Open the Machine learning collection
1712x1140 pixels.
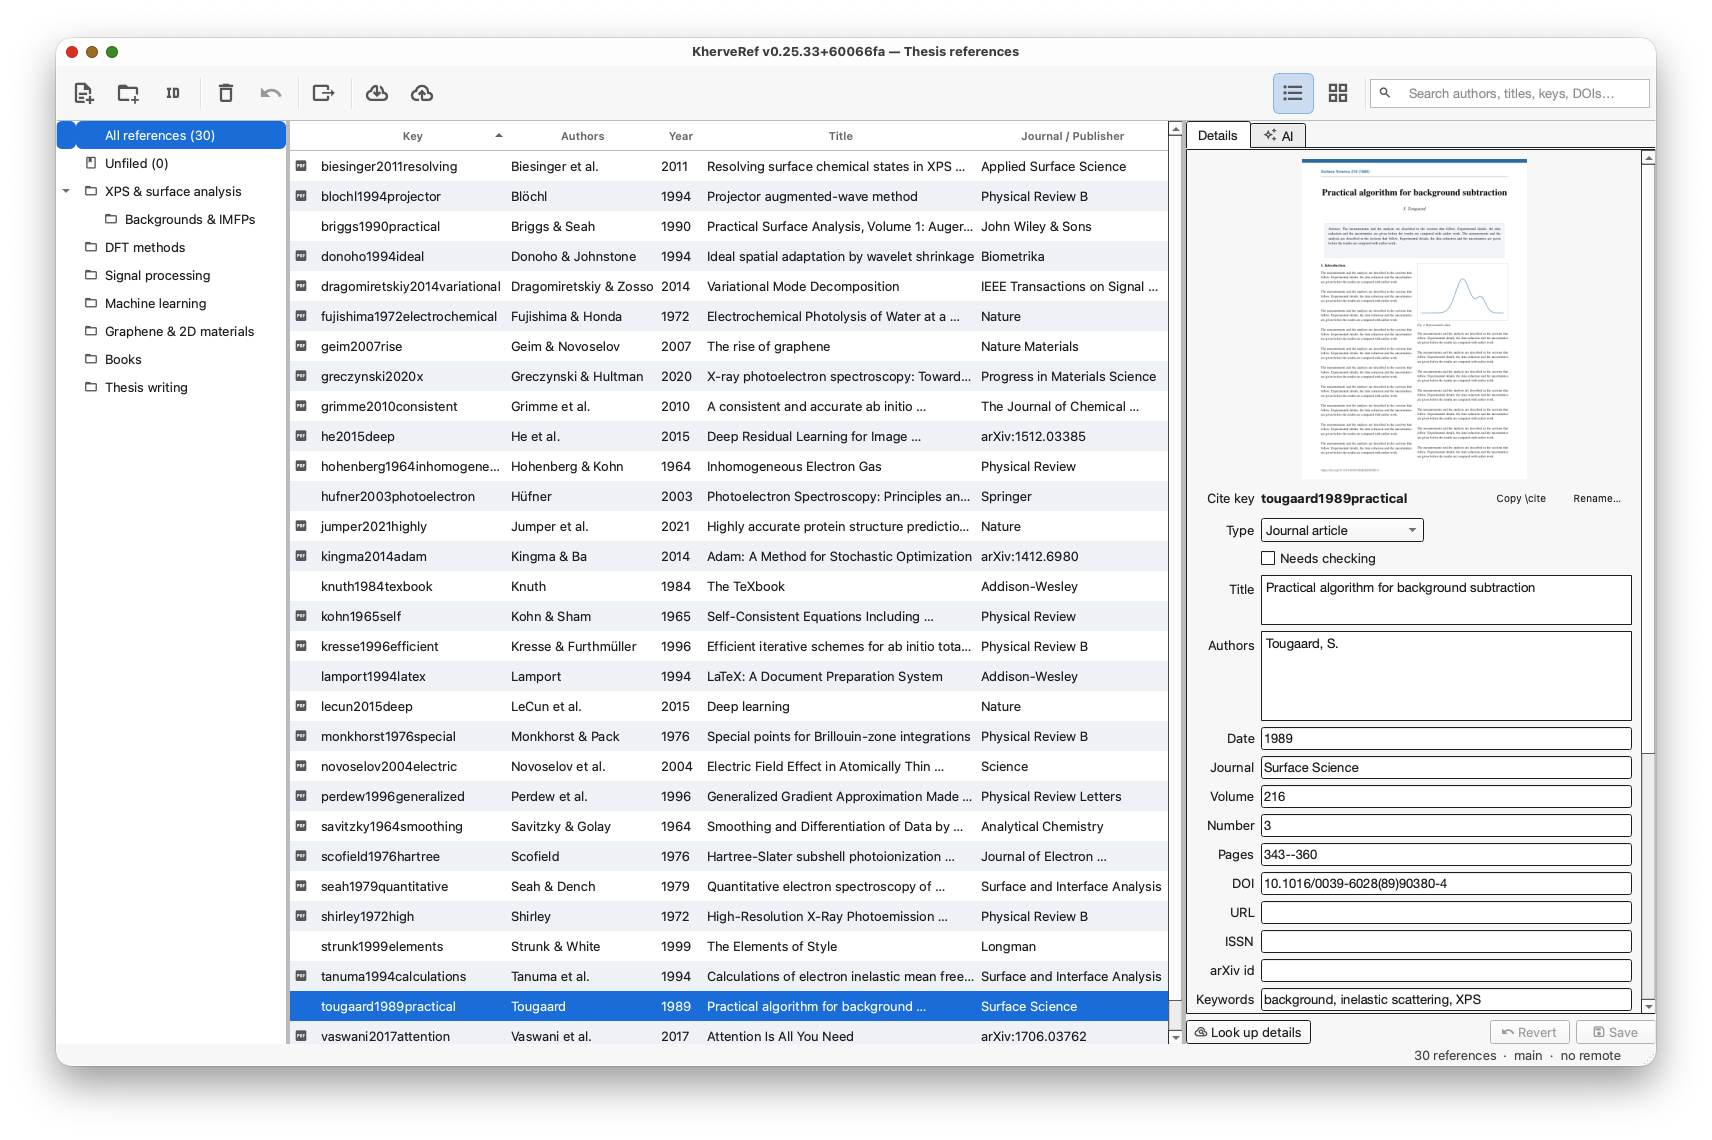pyautogui.click(x=155, y=303)
